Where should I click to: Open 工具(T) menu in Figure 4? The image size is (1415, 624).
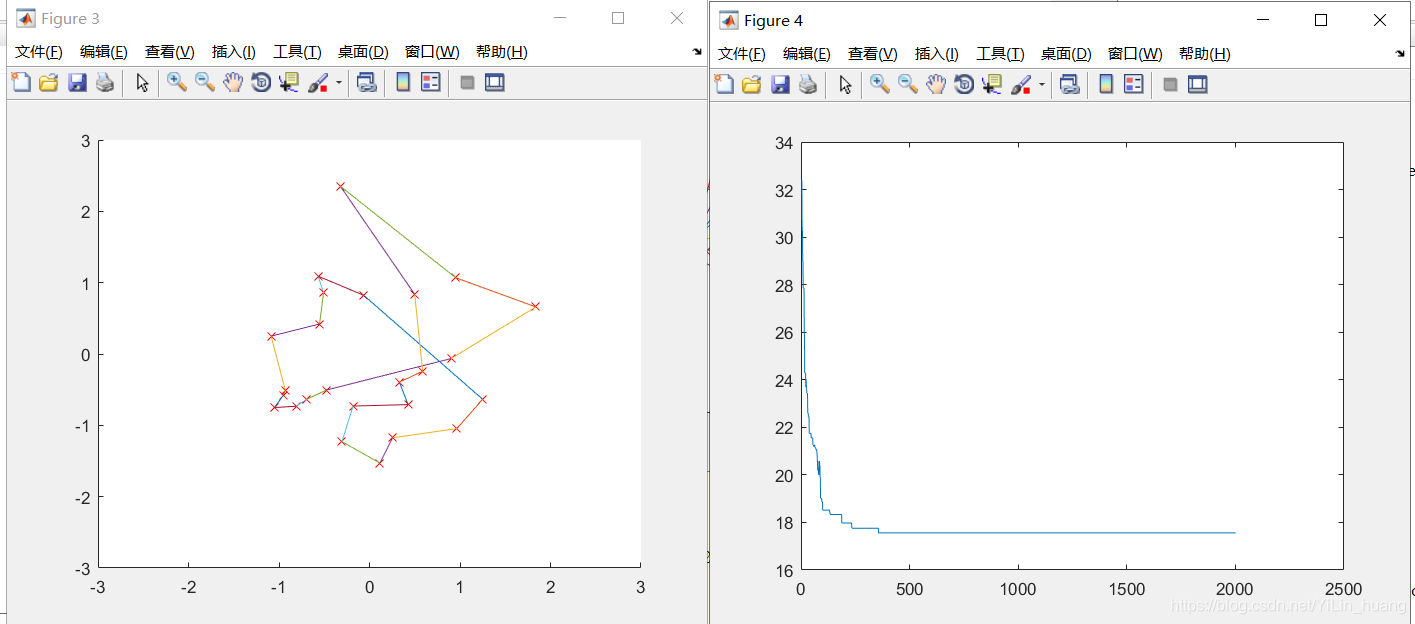(1000, 54)
